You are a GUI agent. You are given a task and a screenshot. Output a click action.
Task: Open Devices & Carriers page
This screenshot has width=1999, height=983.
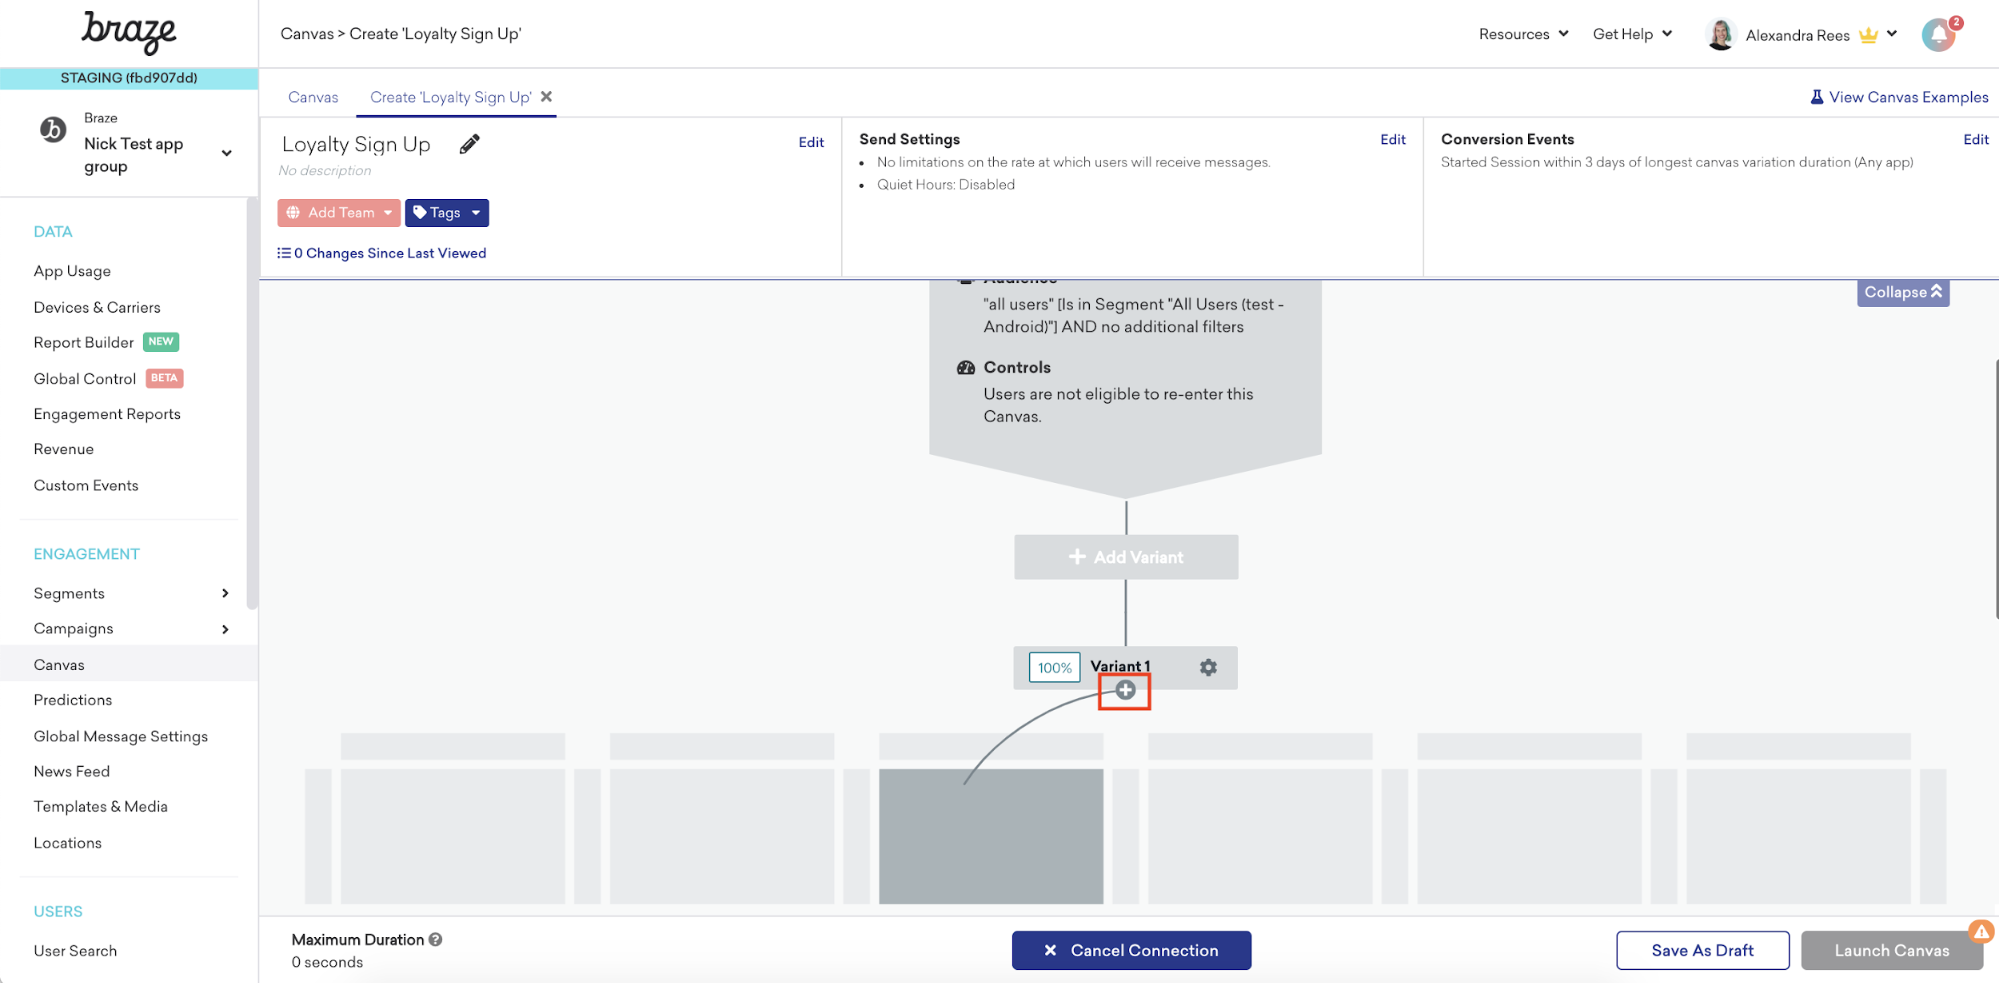(97, 307)
